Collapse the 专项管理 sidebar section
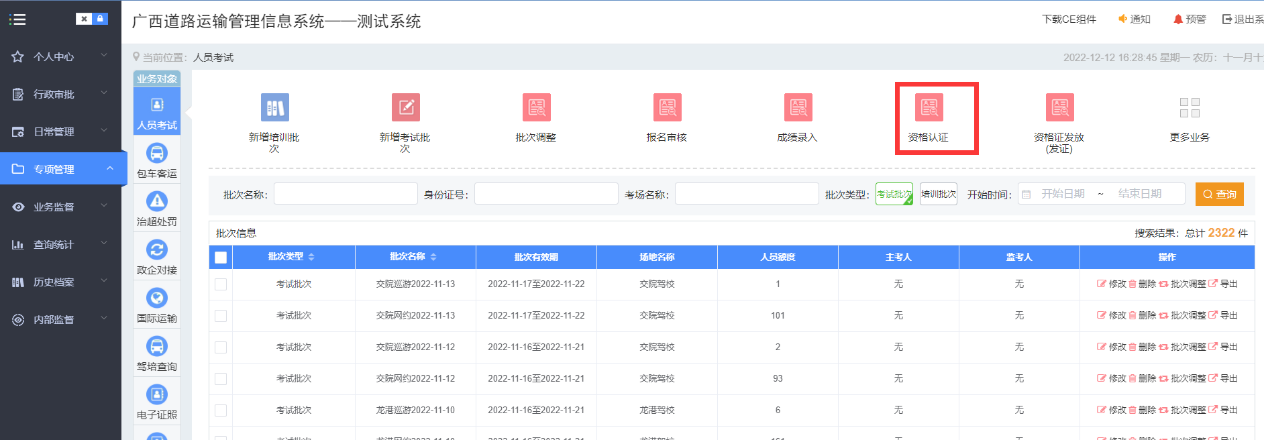The height and width of the screenshot is (440, 1264). [x=60, y=169]
